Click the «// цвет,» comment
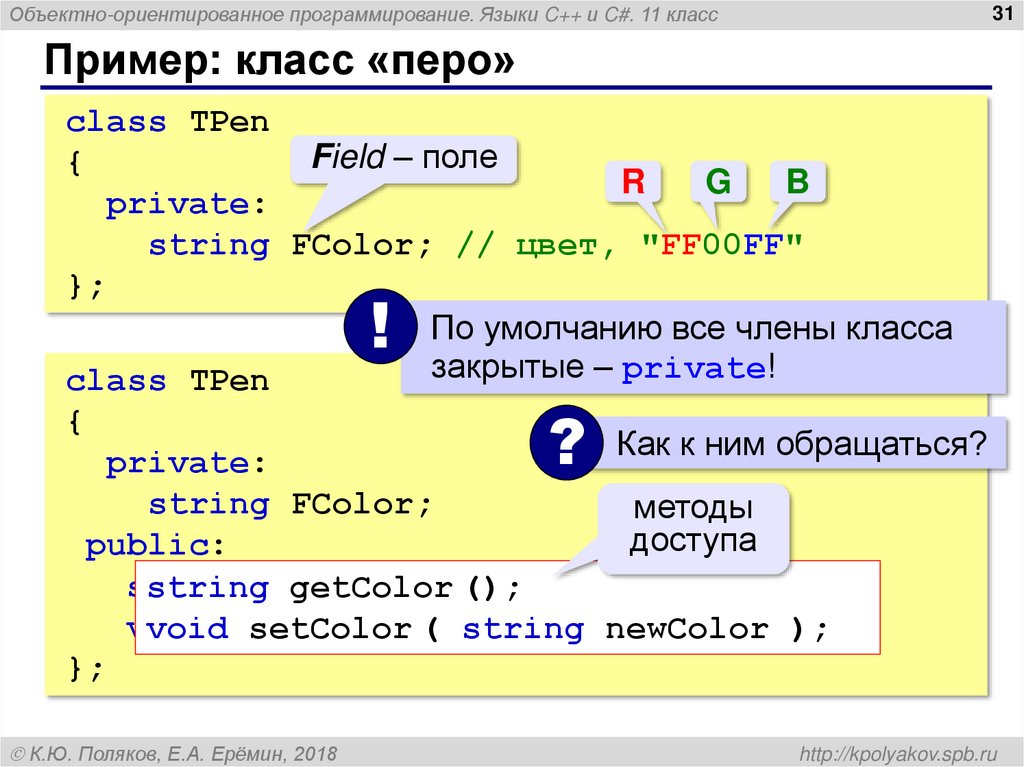Viewport: 1024px width, 767px height. pos(536,246)
